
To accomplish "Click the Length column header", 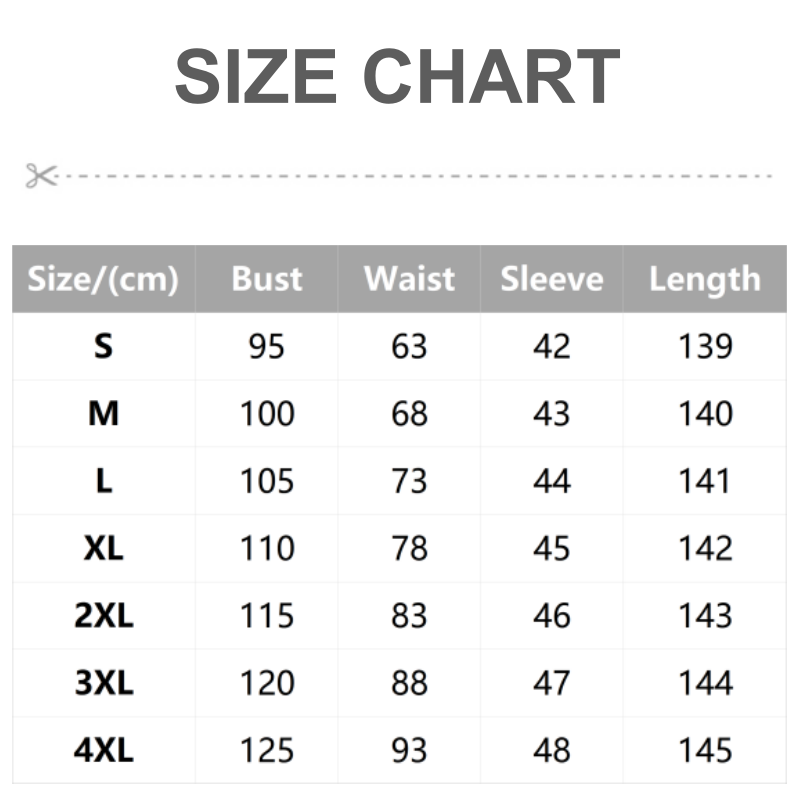I will 705,279.
